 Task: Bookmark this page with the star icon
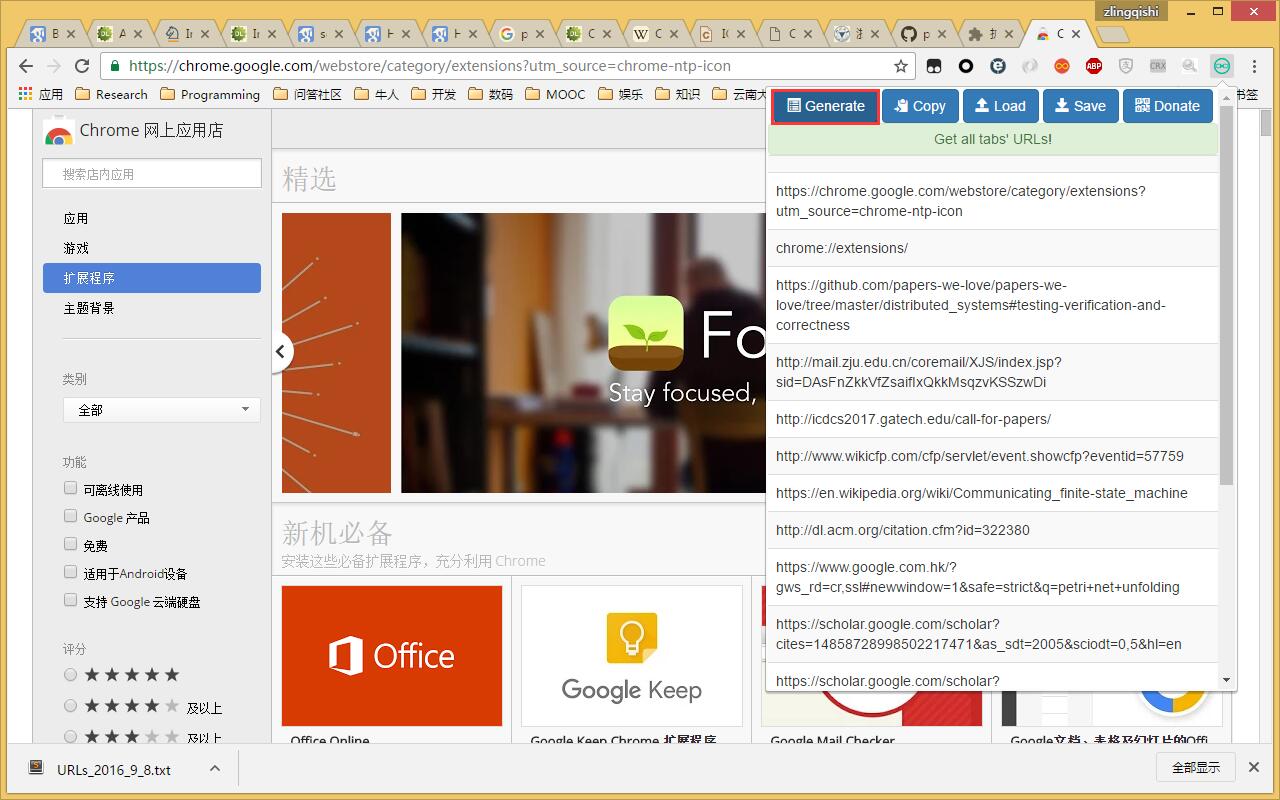point(901,66)
